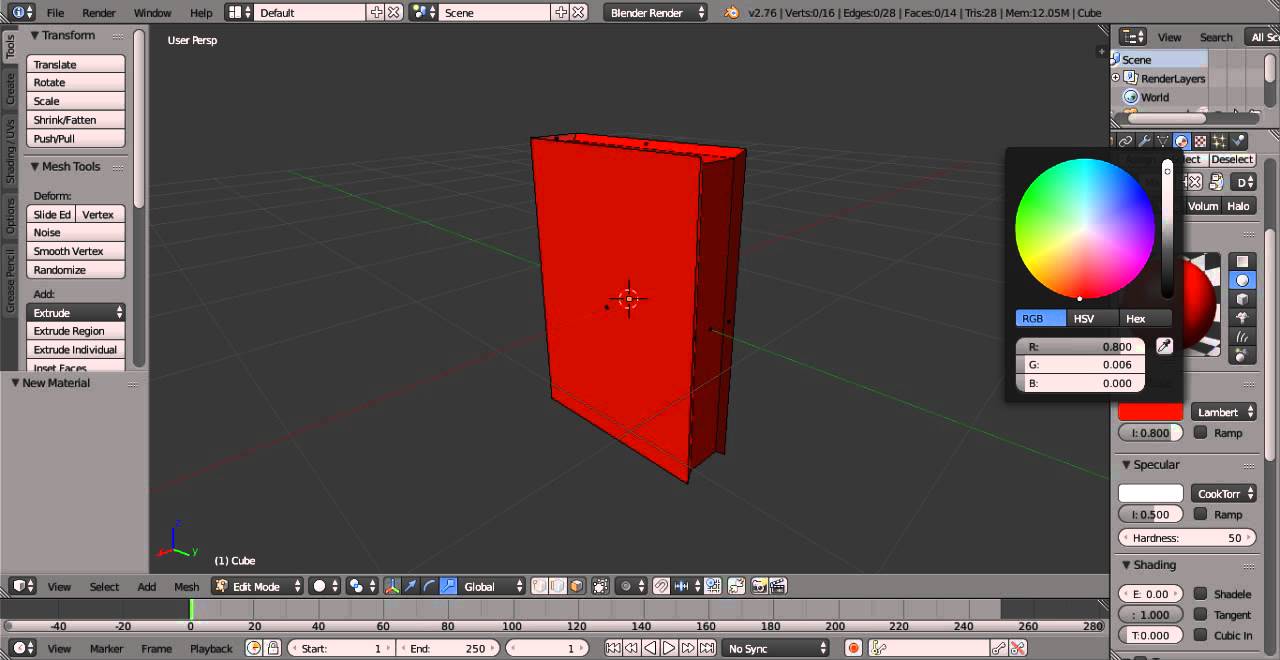The image size is (1280, 660).
Task: Open the Render menu
Action: click(99, 12)
